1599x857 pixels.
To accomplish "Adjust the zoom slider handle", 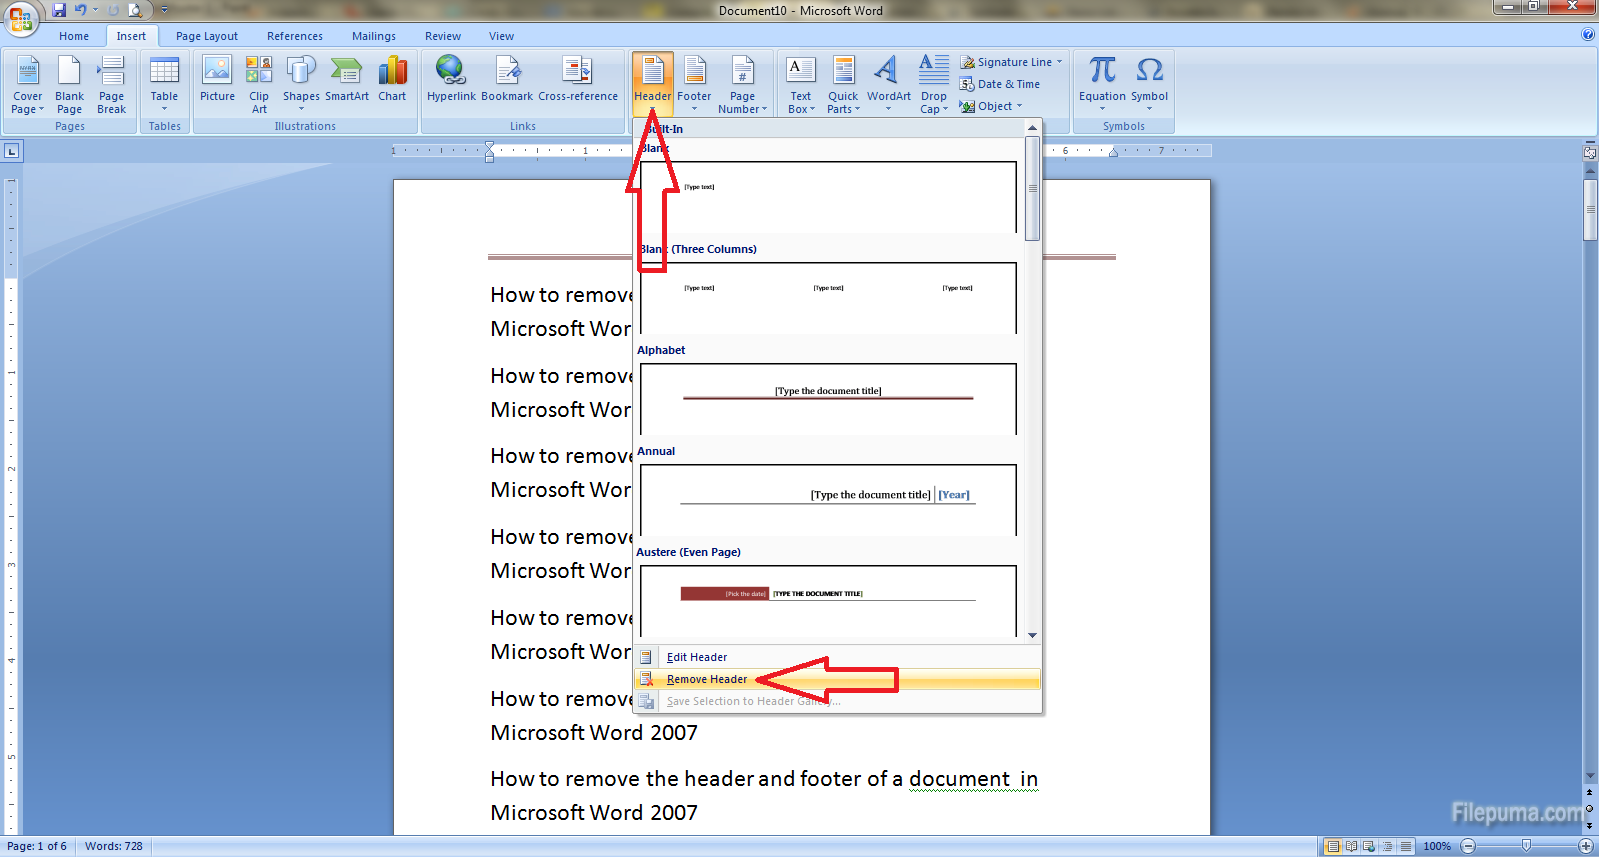I will click(1526, 846).
